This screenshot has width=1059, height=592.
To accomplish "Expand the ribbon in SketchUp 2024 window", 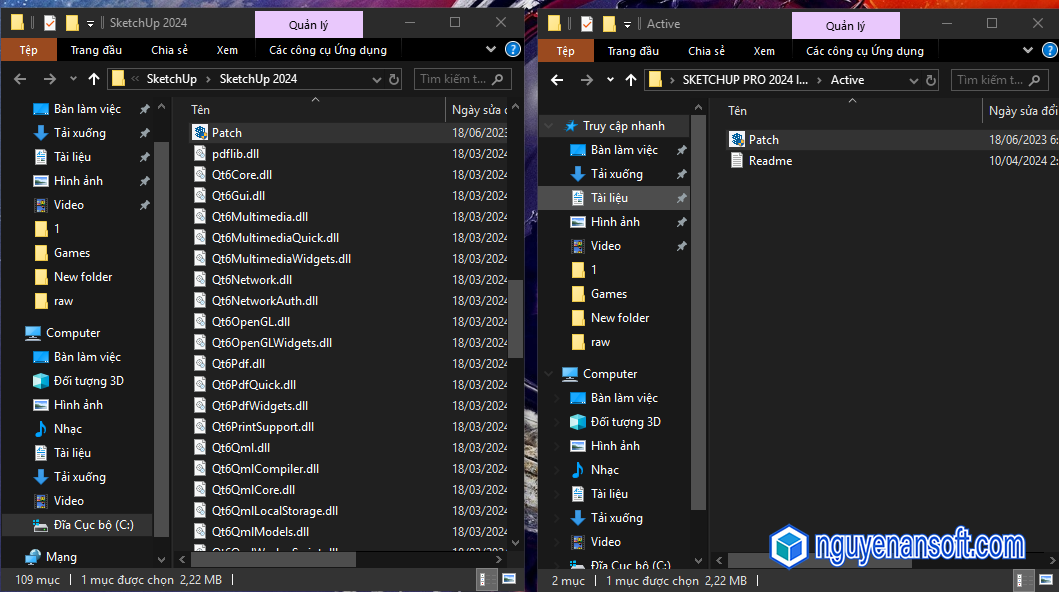I will coord(491,49).
